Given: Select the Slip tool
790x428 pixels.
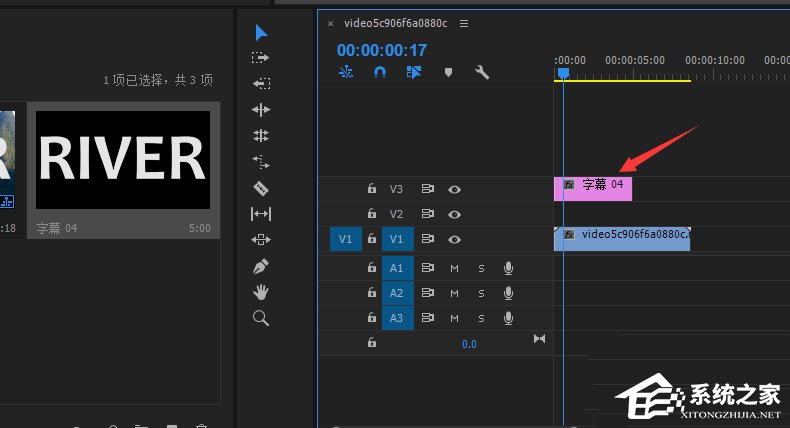Looking at the screenshot, I should coord(261,214).
